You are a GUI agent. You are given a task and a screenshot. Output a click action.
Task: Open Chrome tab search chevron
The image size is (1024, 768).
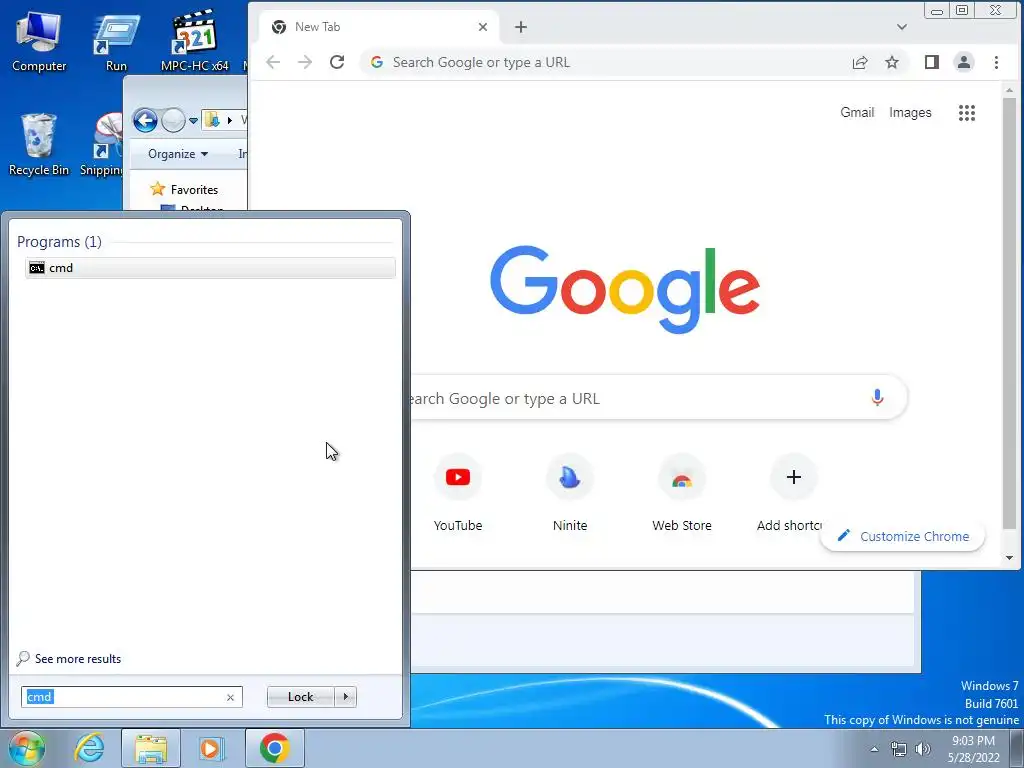point(902,27)
